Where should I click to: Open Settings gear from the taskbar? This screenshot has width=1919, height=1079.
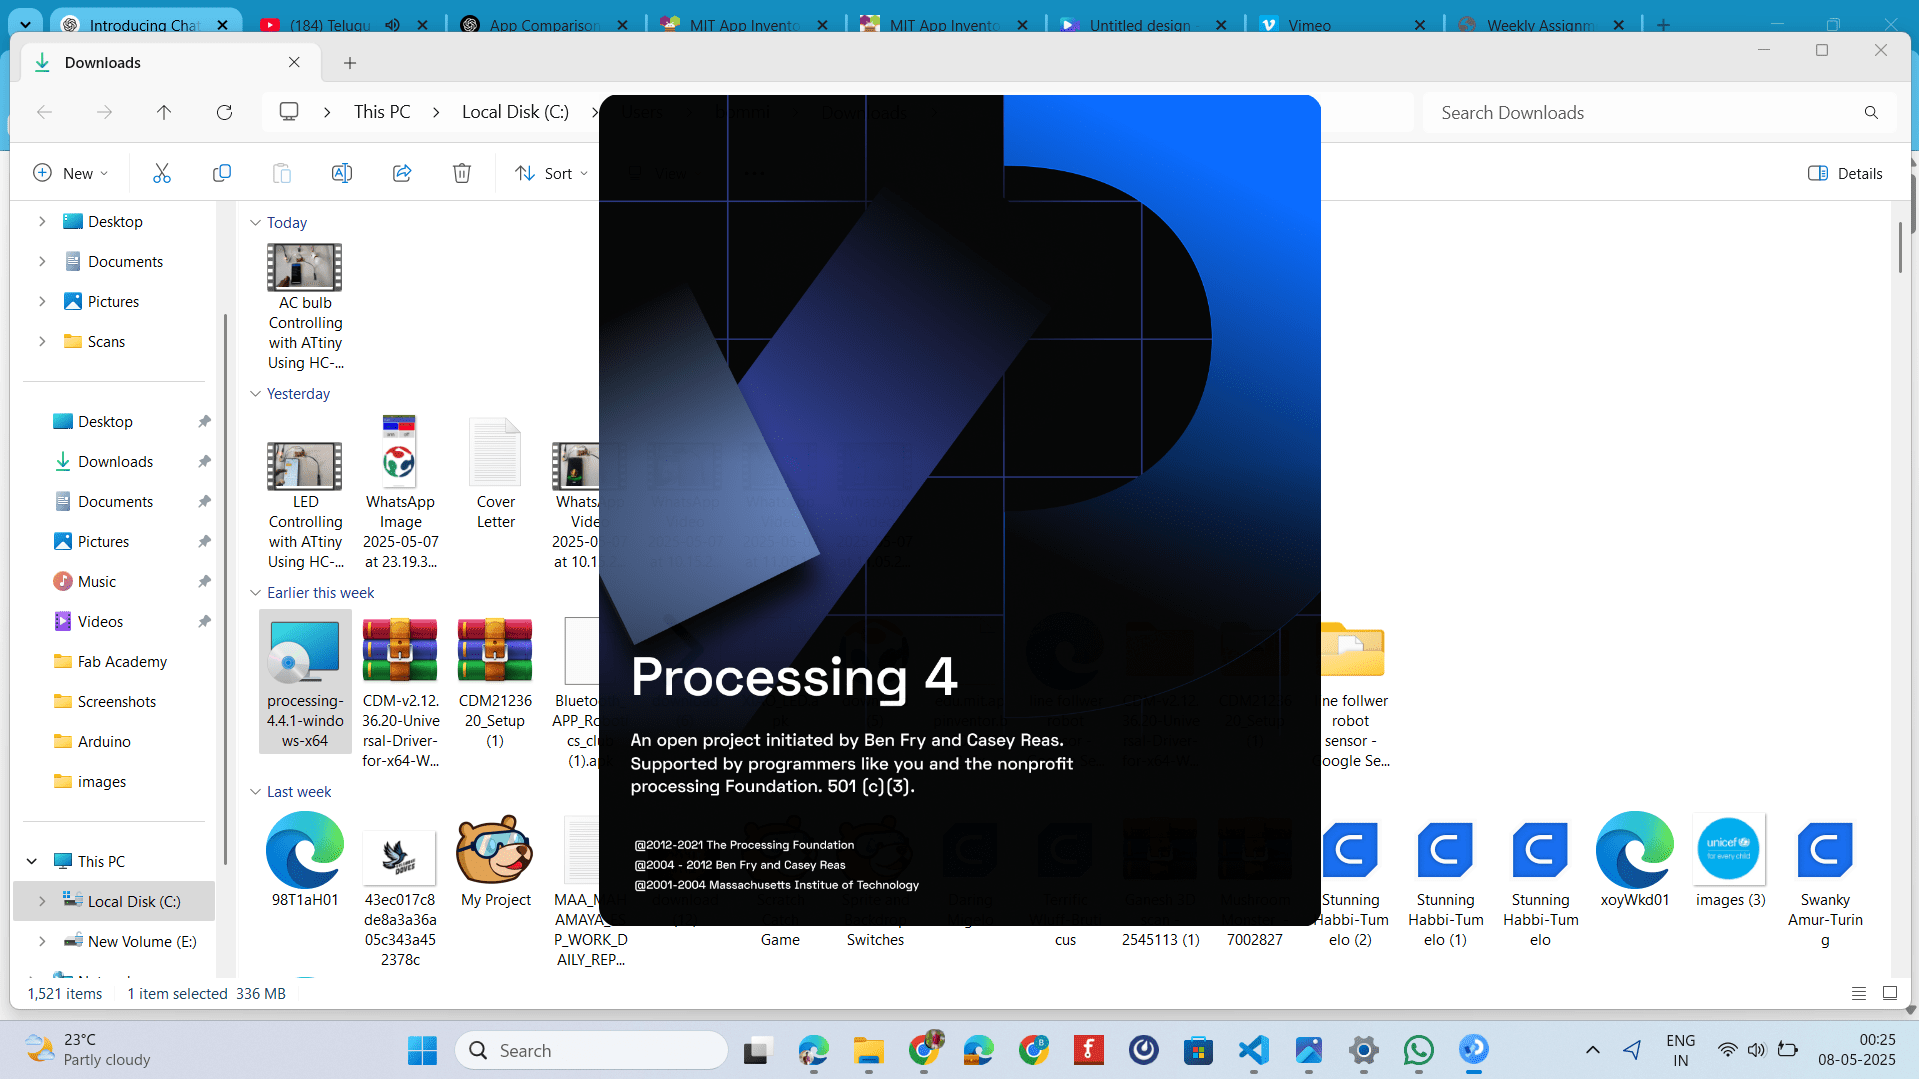(x=1364, y=1050)
